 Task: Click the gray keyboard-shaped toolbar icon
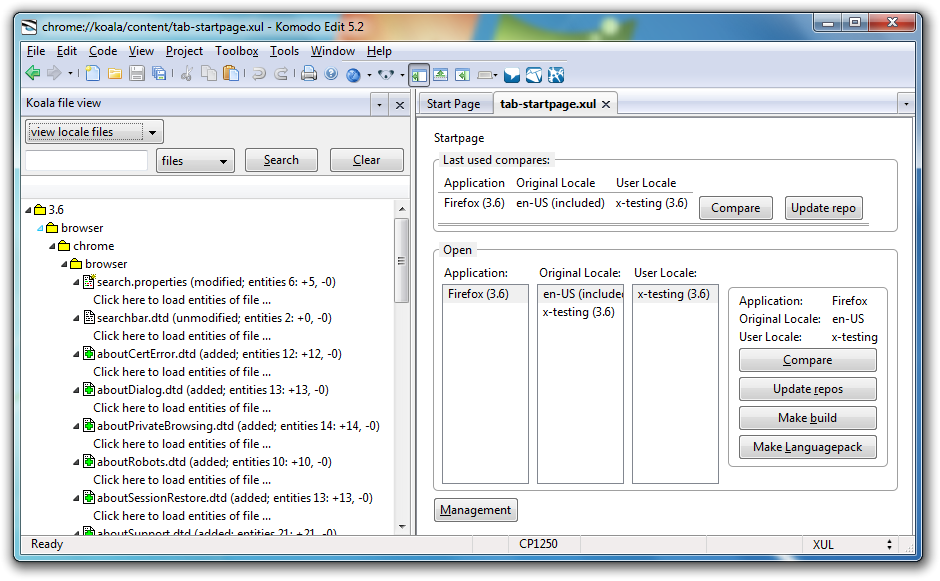[485, 75]
